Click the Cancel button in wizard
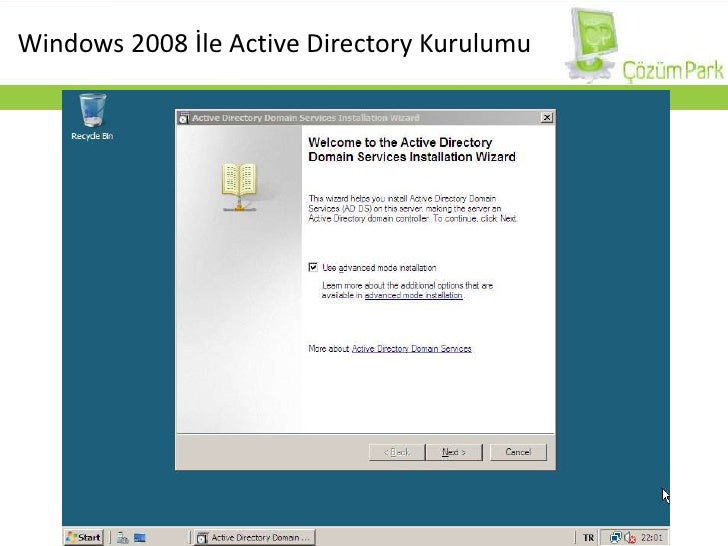This screenshot has height=546, width=728. click(518, 452)
